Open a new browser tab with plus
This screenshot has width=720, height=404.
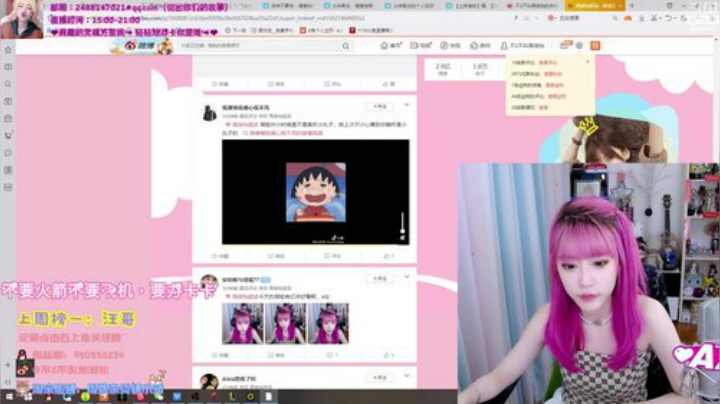coord(631,6)
